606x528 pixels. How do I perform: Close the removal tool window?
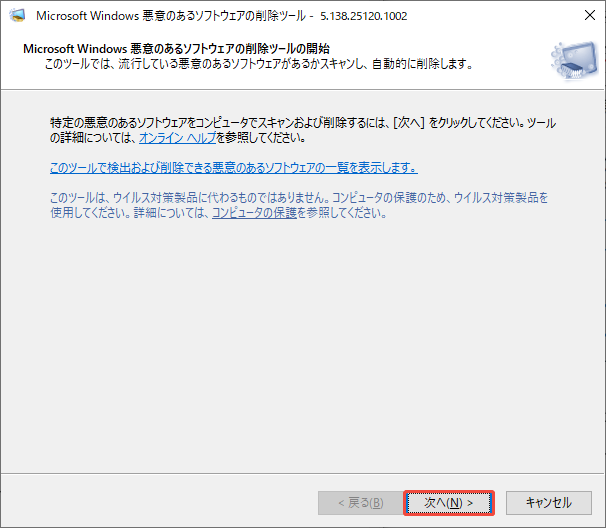click(590, 15)
